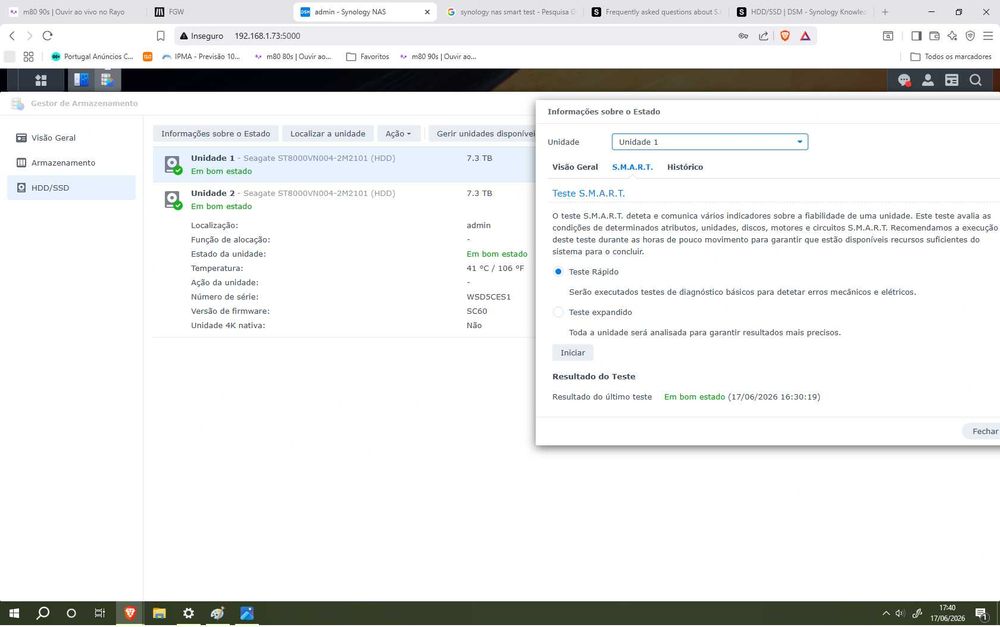Open Settings gear from taskbar

click(x=188, y=613)
